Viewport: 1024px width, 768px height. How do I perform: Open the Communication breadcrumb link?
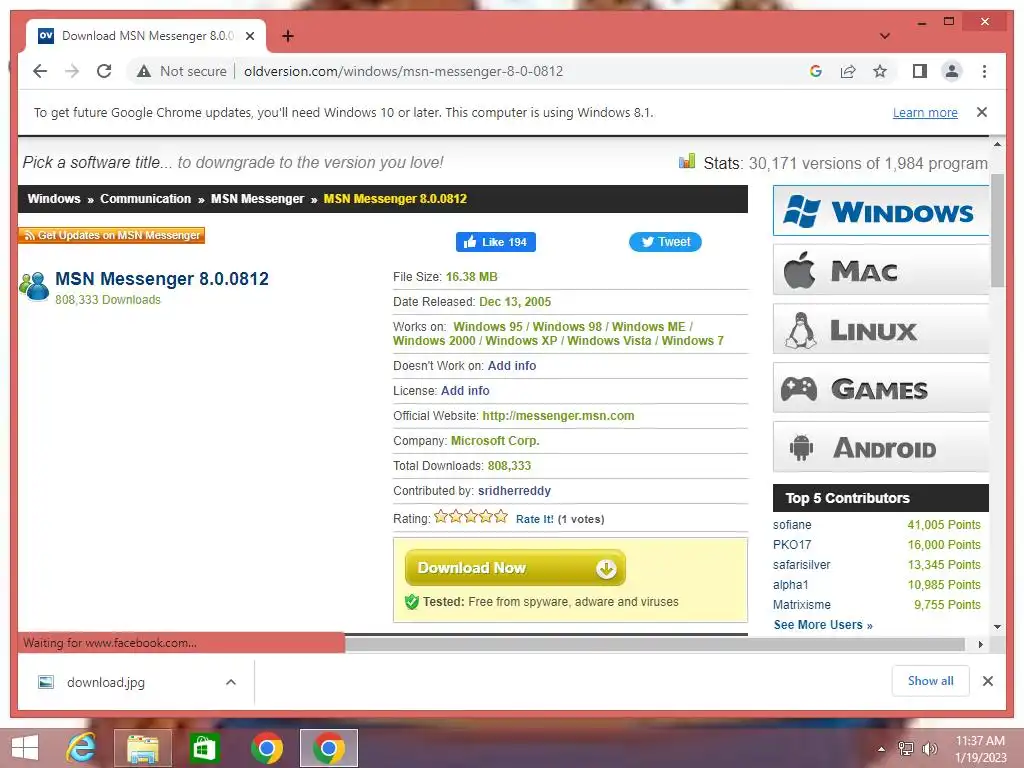[x=146, y=199]
